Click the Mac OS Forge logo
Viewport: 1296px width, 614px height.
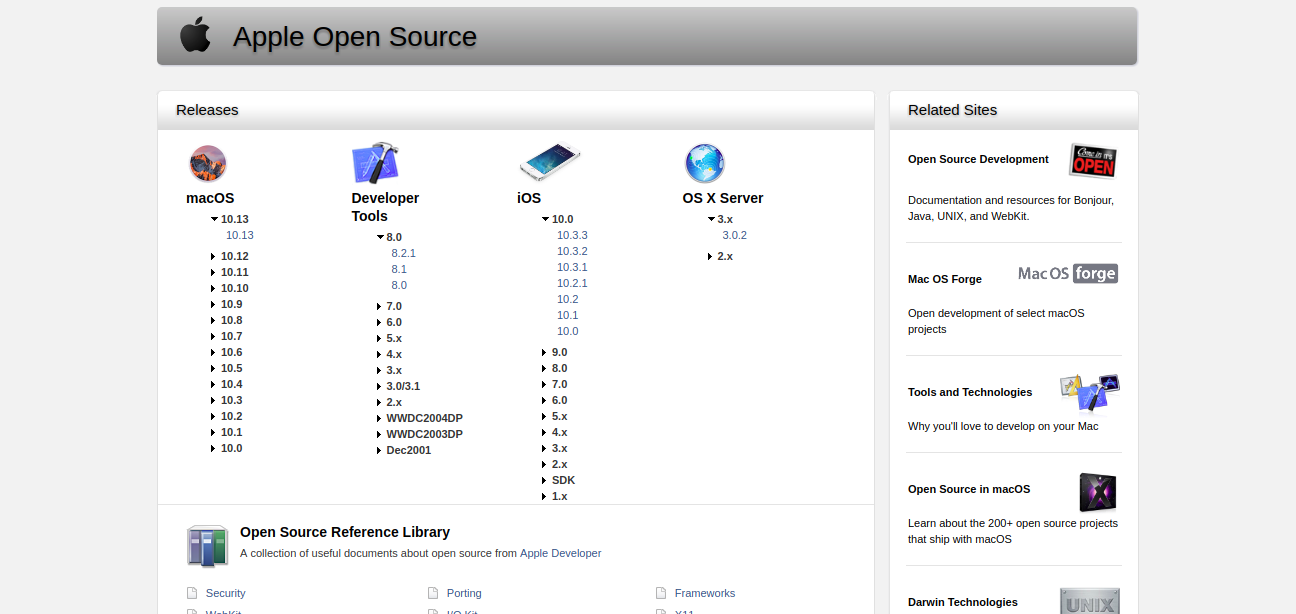point(1067,274)
